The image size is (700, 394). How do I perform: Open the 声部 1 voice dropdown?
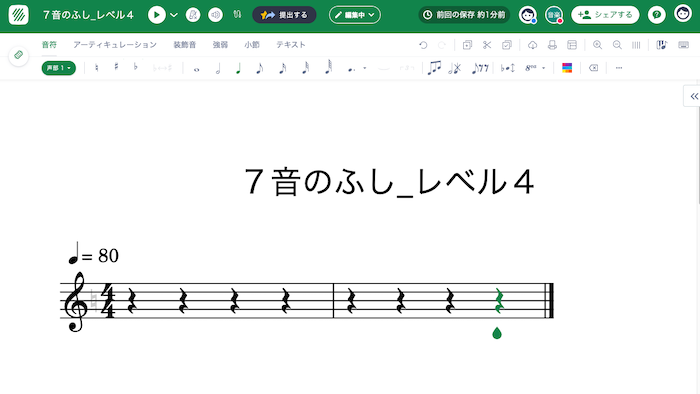[58, 68]
